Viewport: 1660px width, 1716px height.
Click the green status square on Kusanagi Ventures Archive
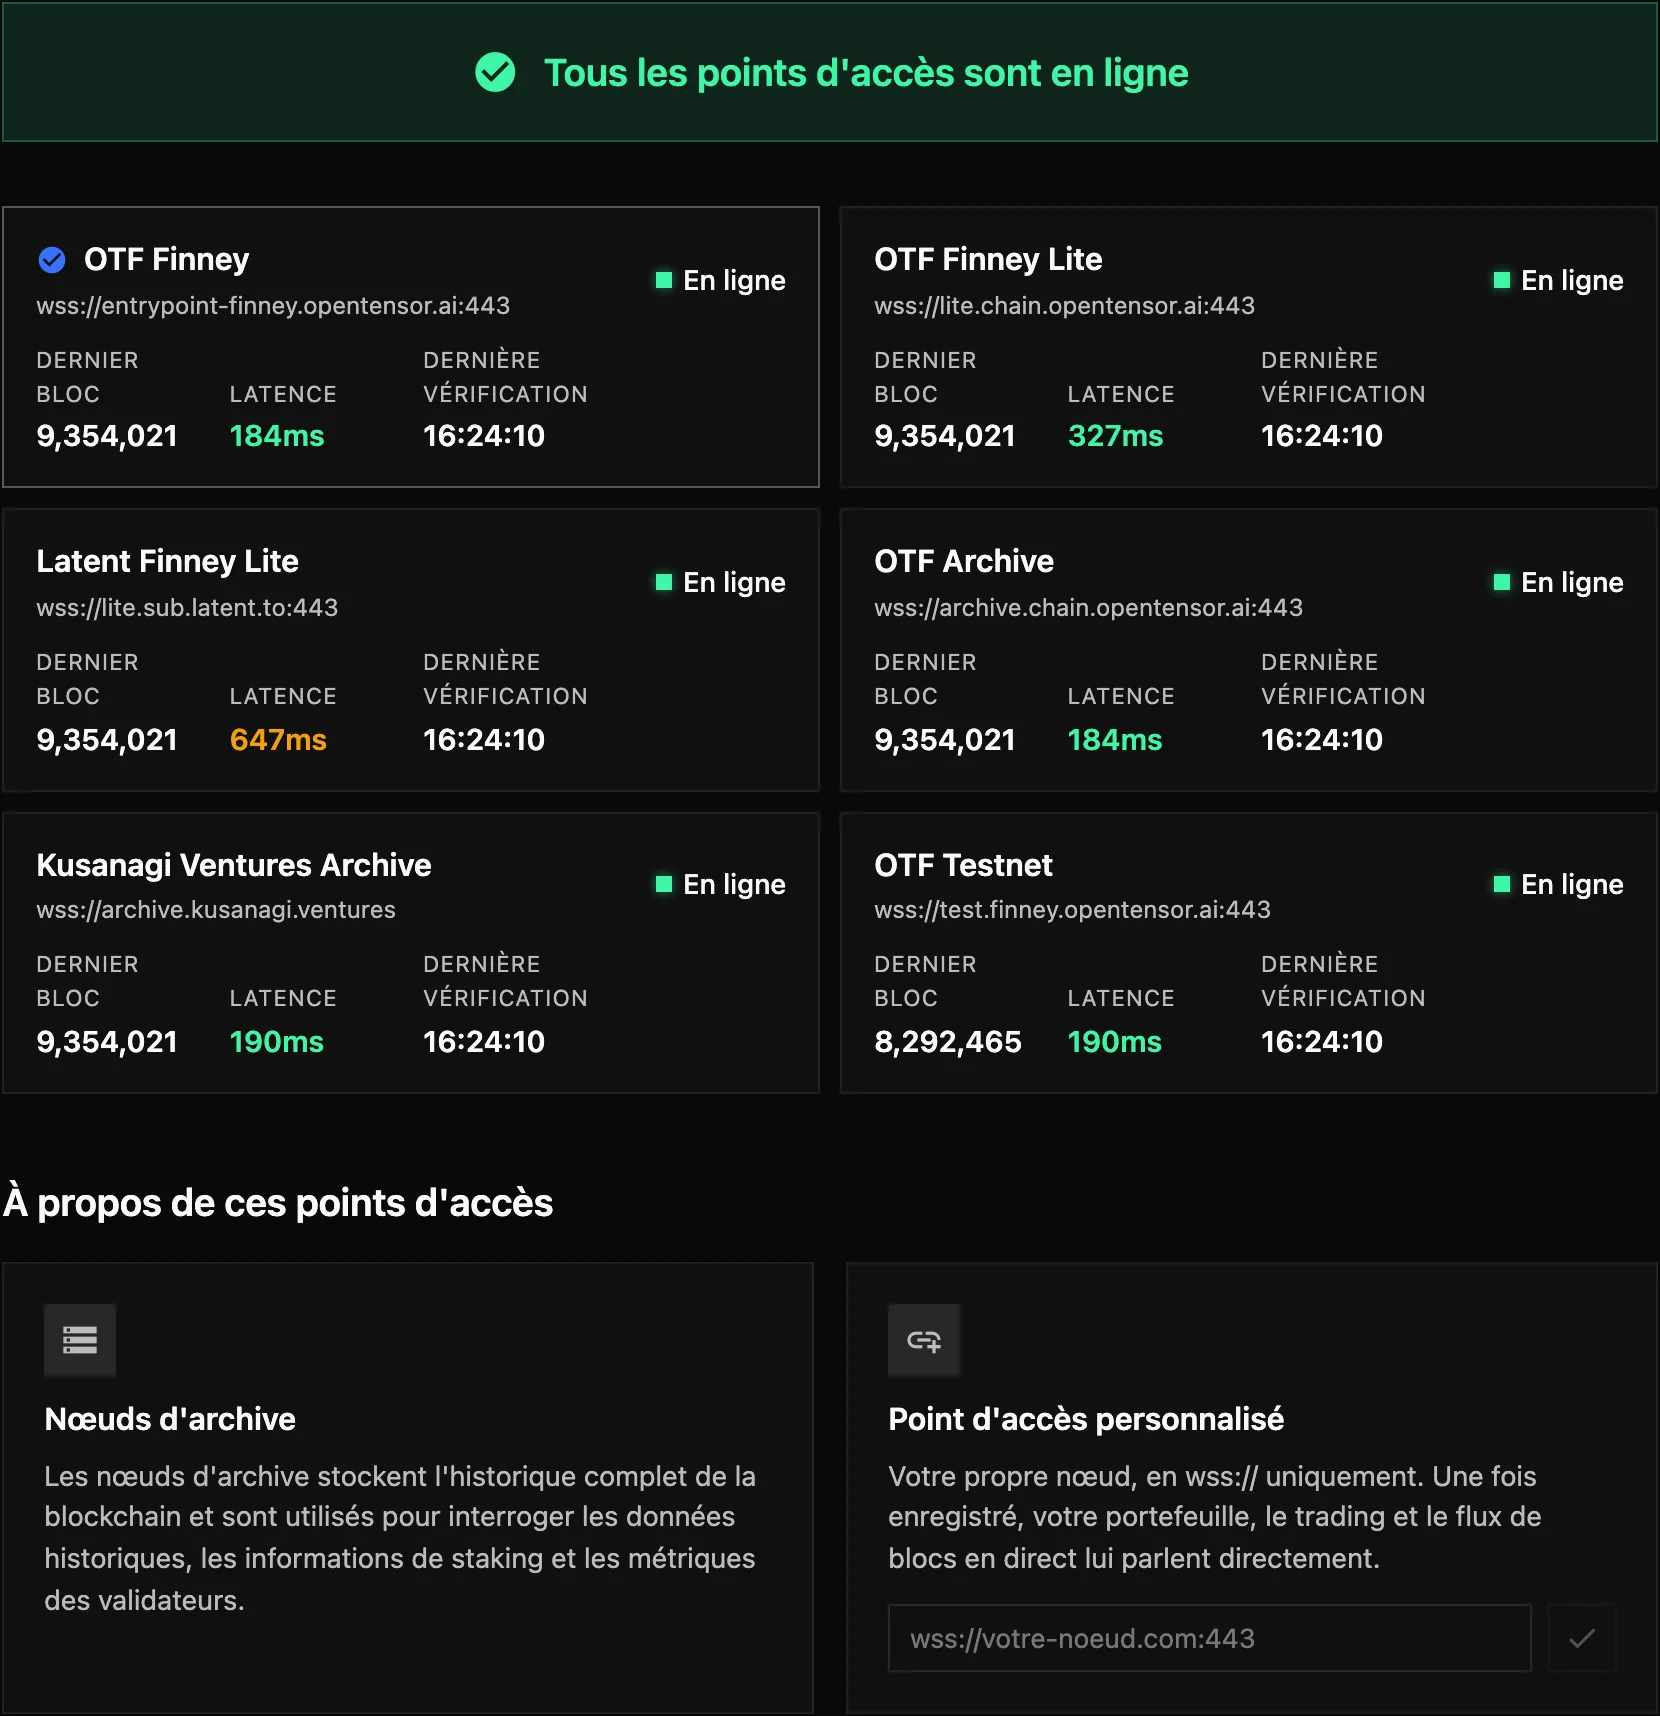(x=663, y=884)
